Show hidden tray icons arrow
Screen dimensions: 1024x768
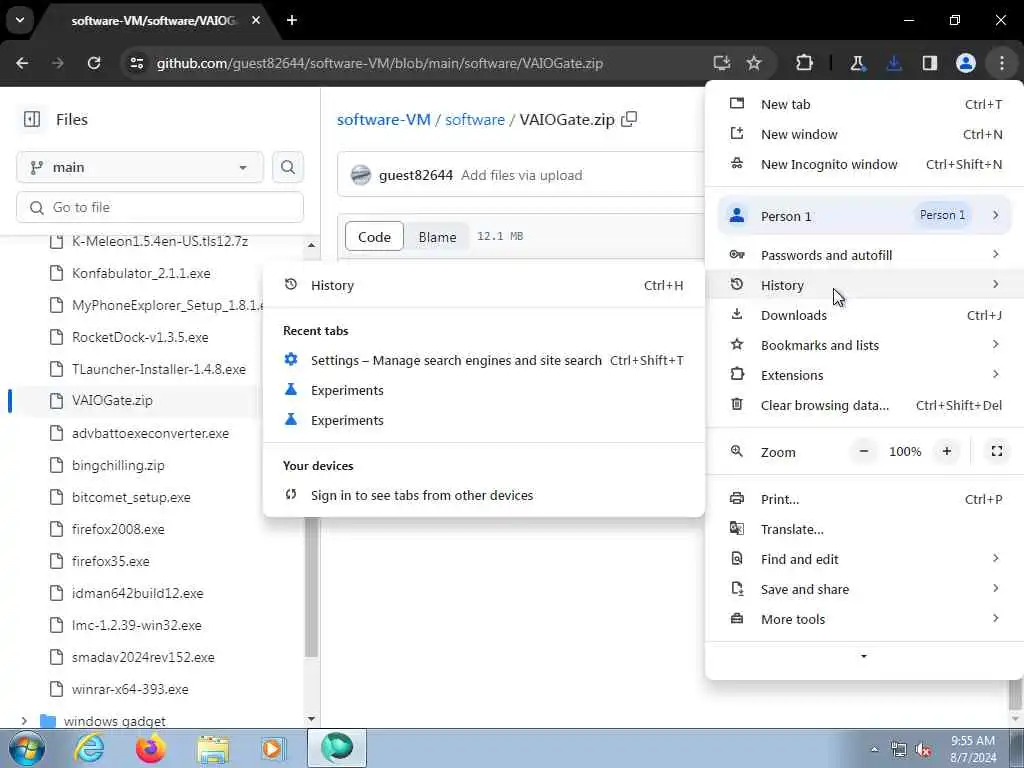(874, 750)
